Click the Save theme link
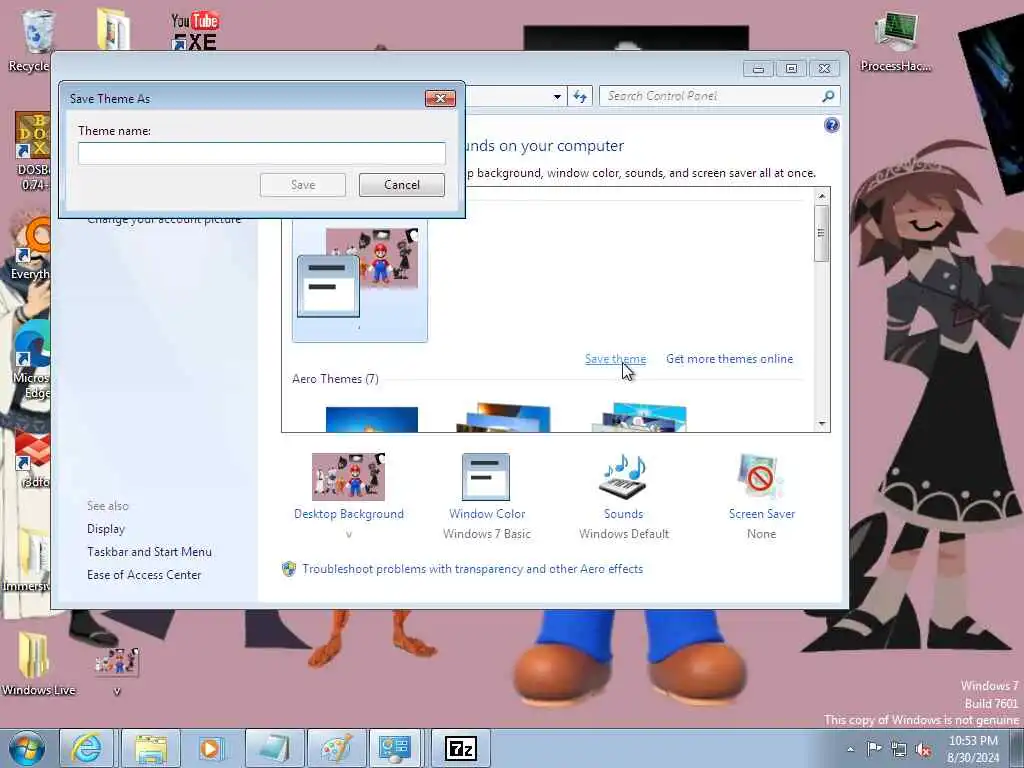 [615, 359]
